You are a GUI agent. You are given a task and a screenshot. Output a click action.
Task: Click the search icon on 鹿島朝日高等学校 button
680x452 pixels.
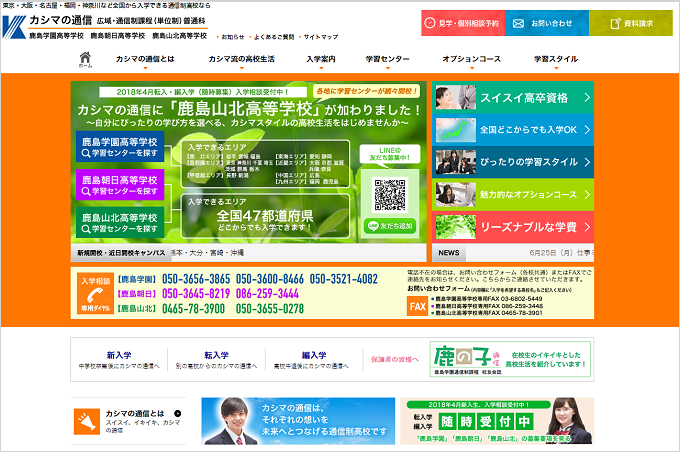click(x=86, y=191)
